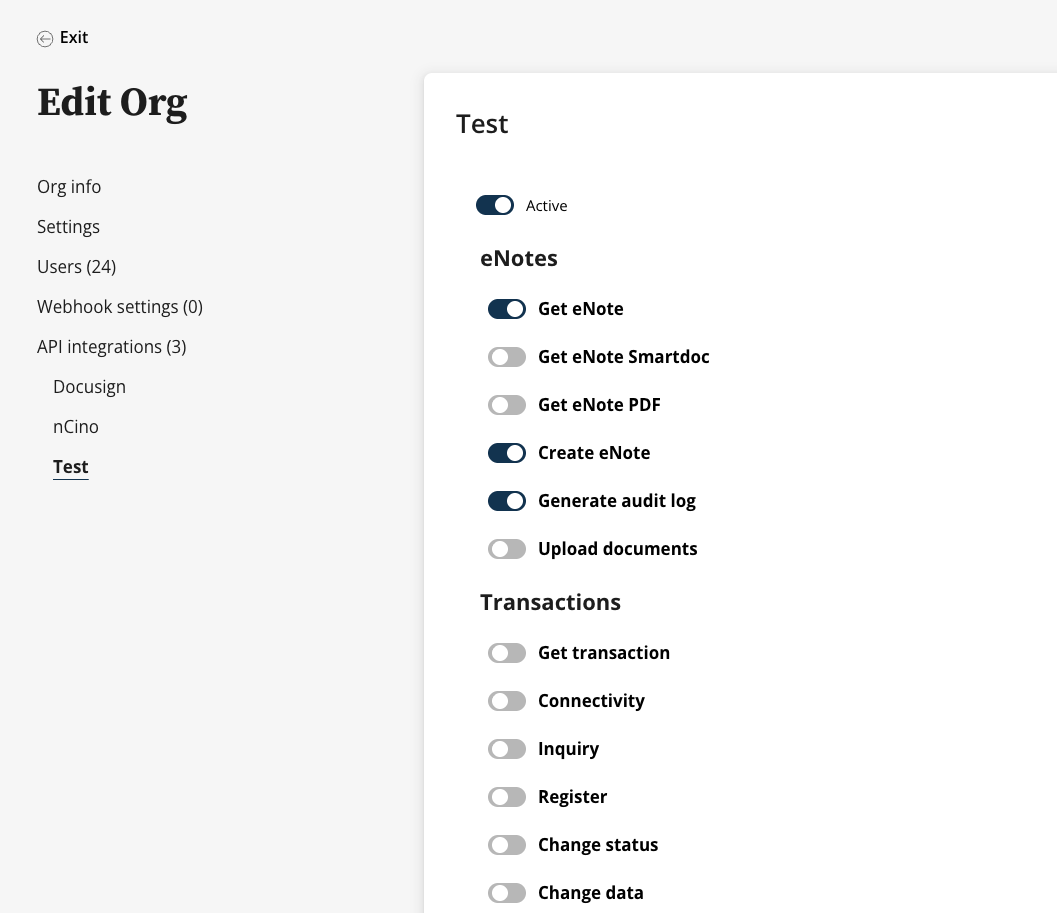Turn on Get transaction switch

(507, 653)
